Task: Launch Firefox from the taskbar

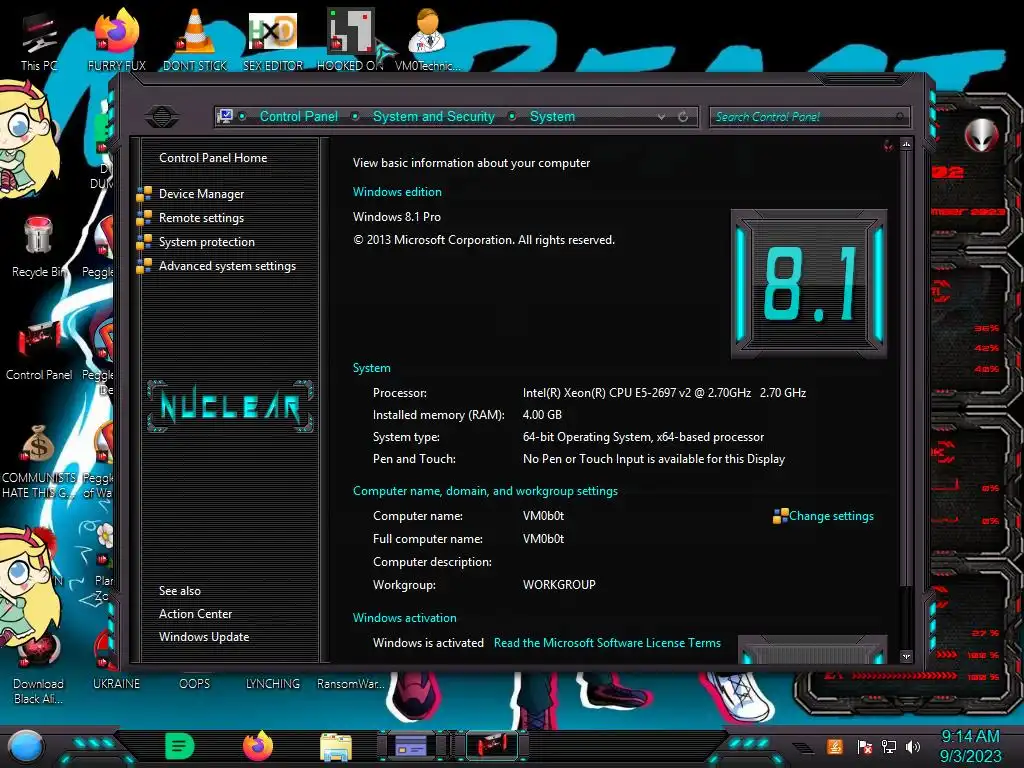Action: (x=258, y=746)
